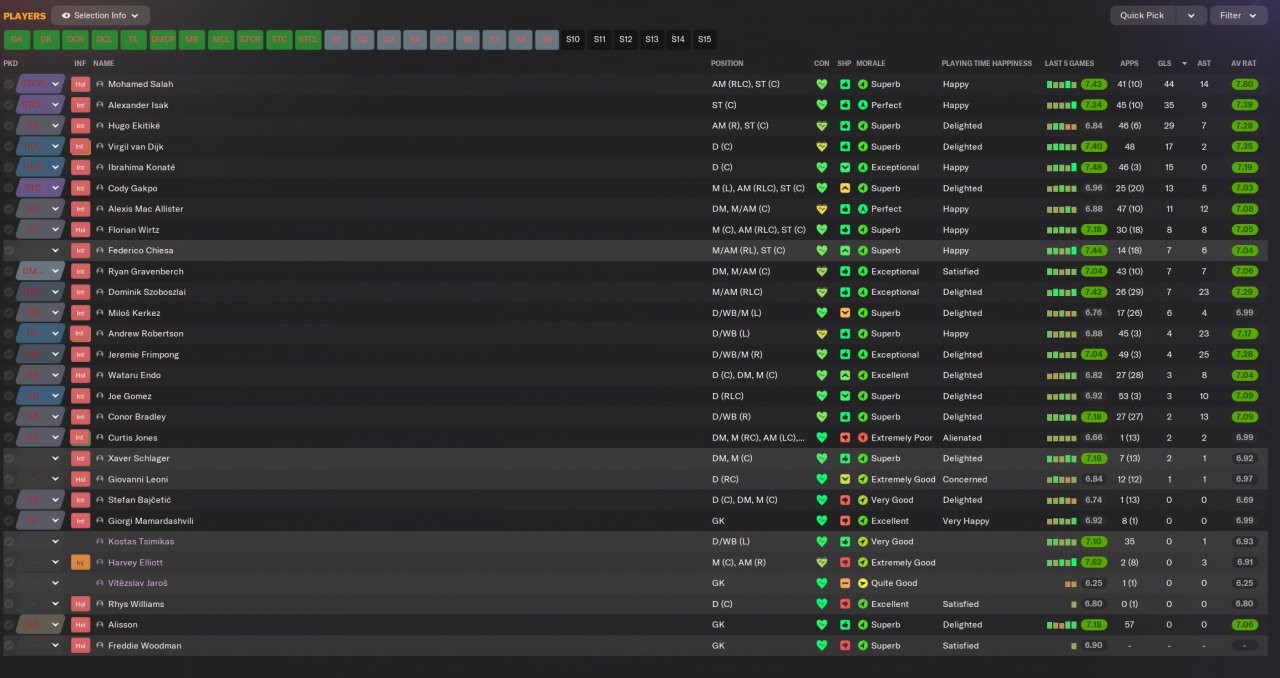The width and height of the screenshot is (1280, 678).
Task: Select the S15 substitute slot
Action: click(x=705, y=40)
